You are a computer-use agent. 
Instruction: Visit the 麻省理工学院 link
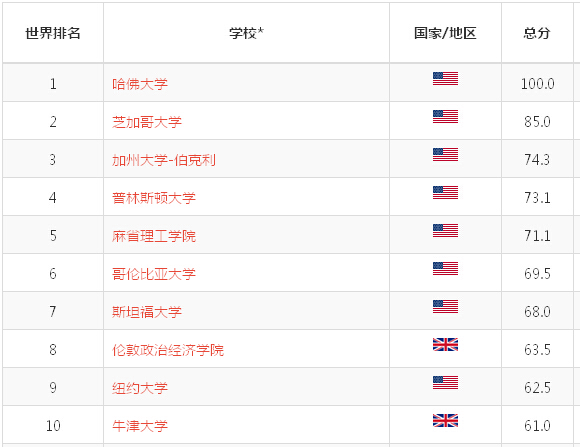coord(154,236)
